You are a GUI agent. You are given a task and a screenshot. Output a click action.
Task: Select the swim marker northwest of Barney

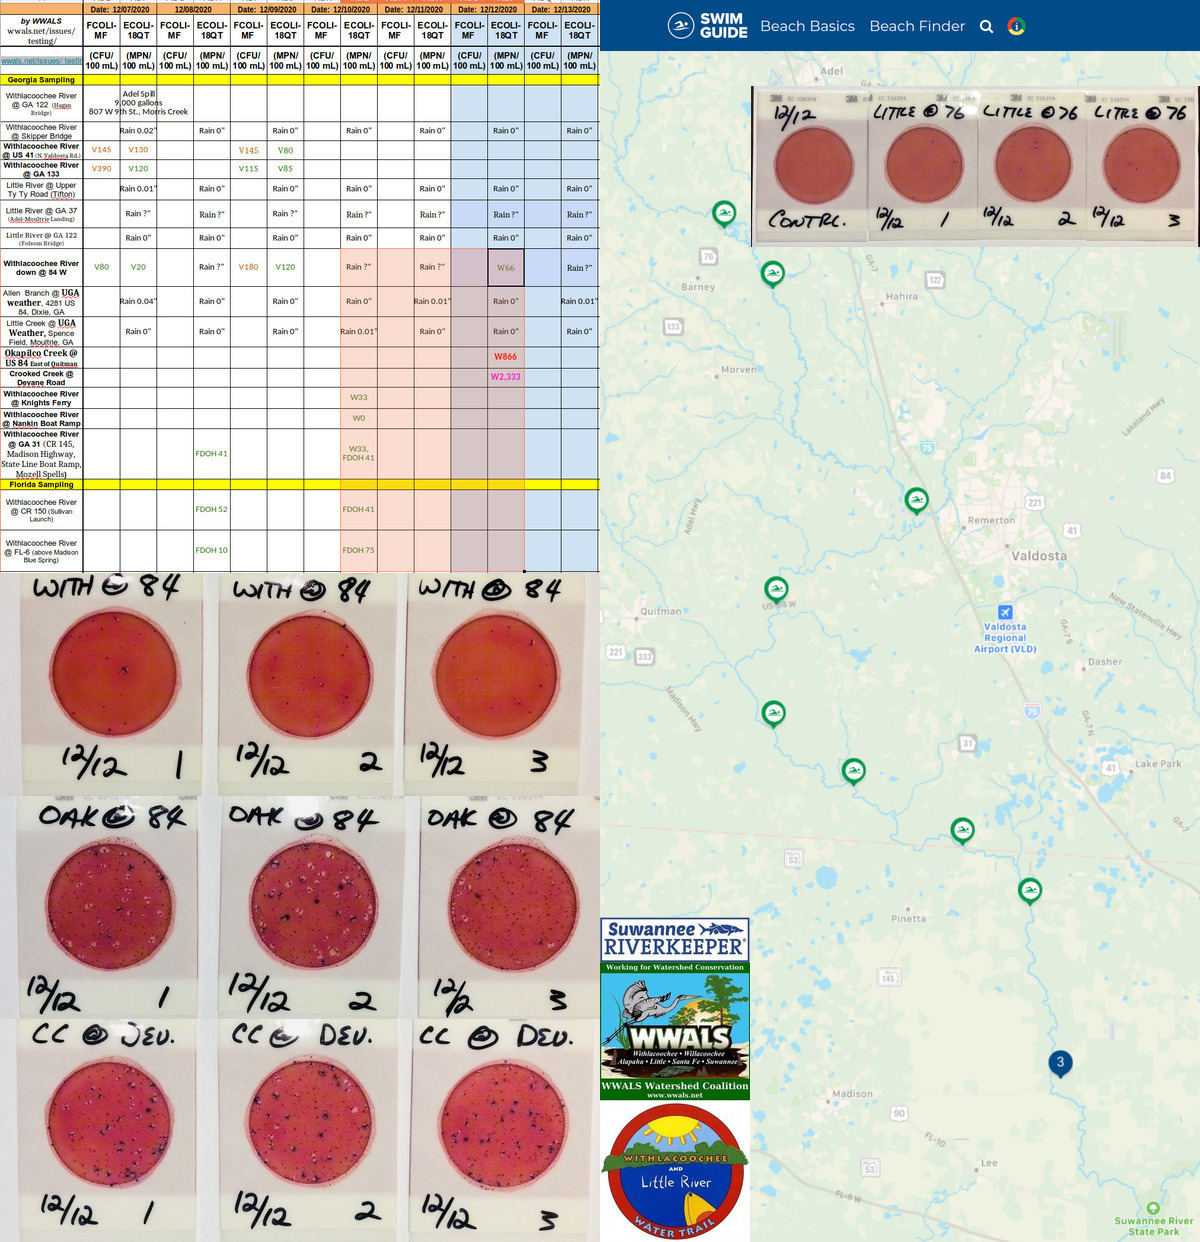pyautogui.click(x=724, y=214)
